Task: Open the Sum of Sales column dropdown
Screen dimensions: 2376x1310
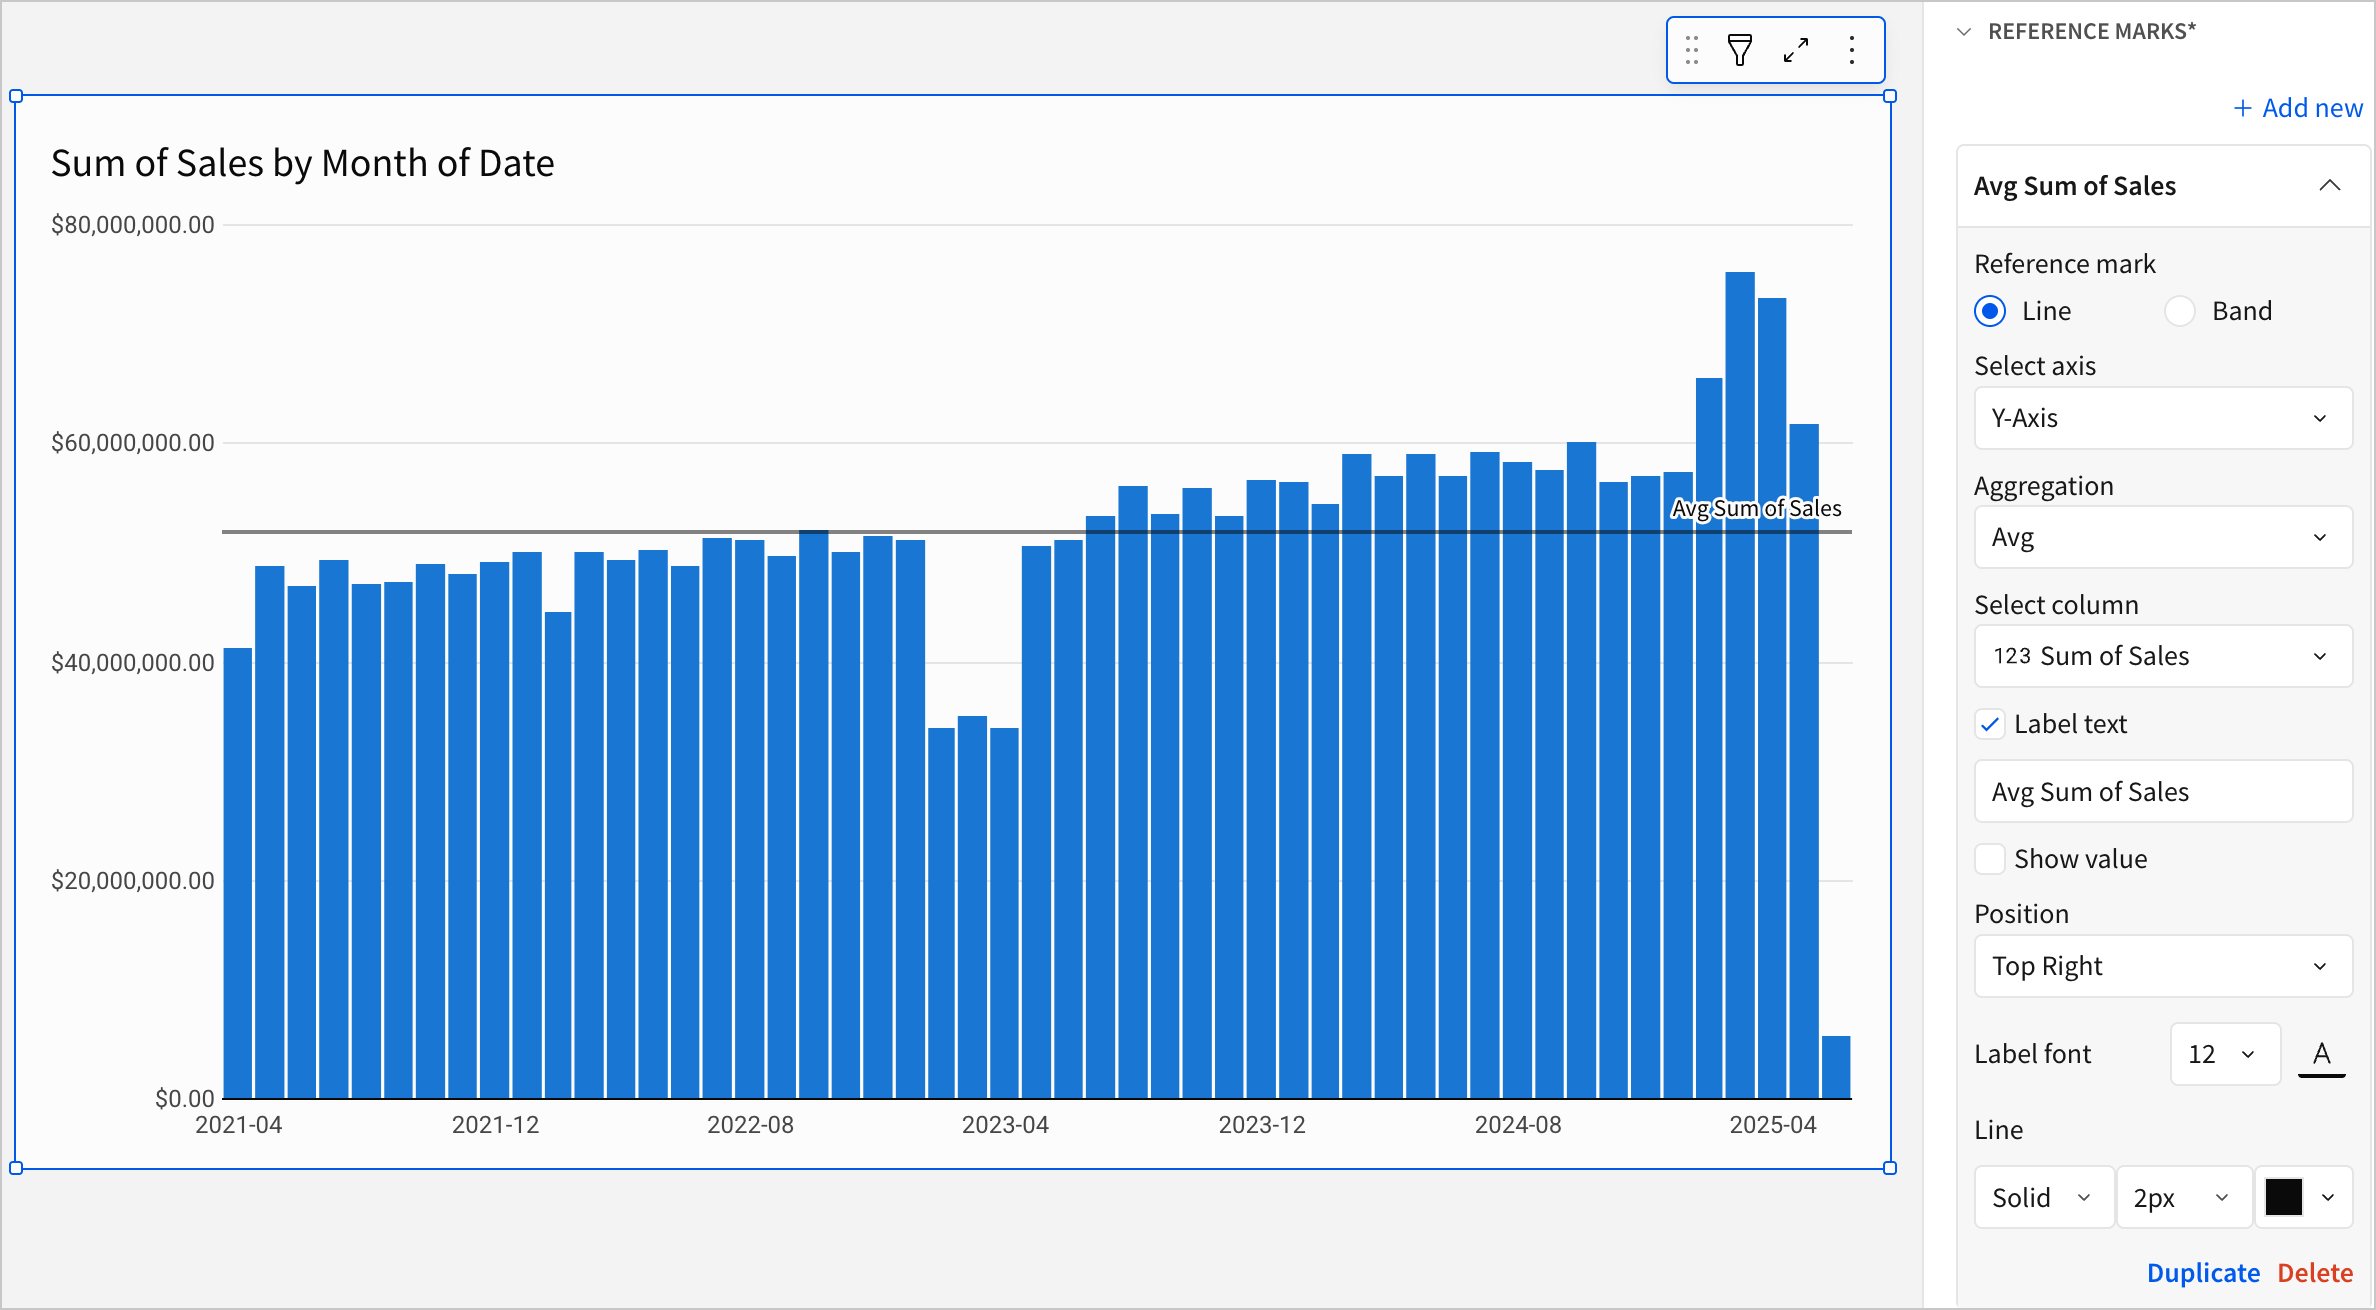Action: click(x=2162, y=656)
